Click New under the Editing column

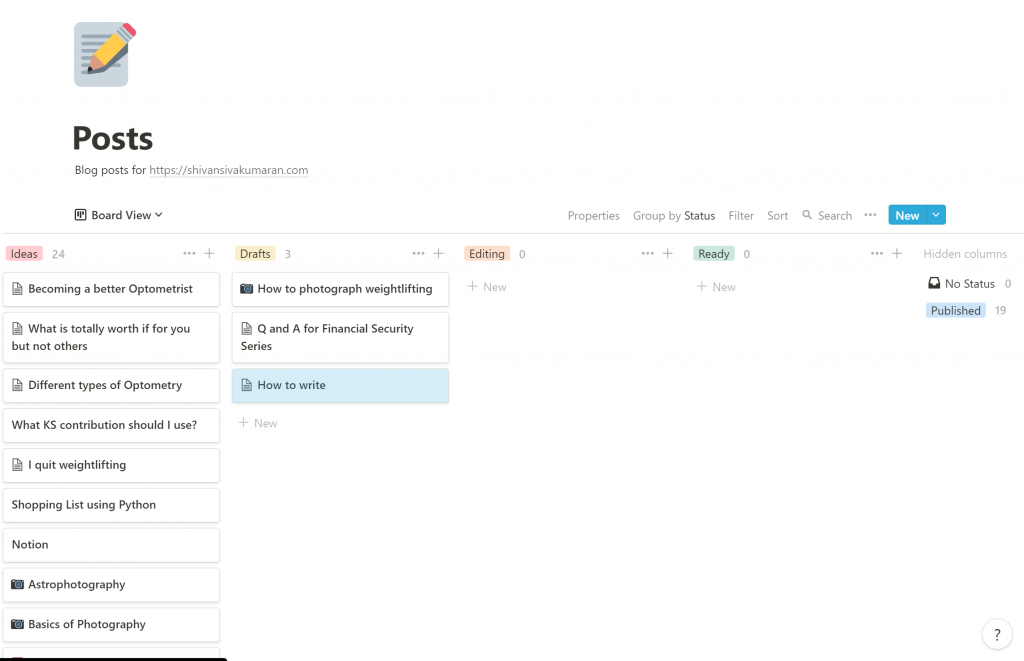[x=486, y=287]
